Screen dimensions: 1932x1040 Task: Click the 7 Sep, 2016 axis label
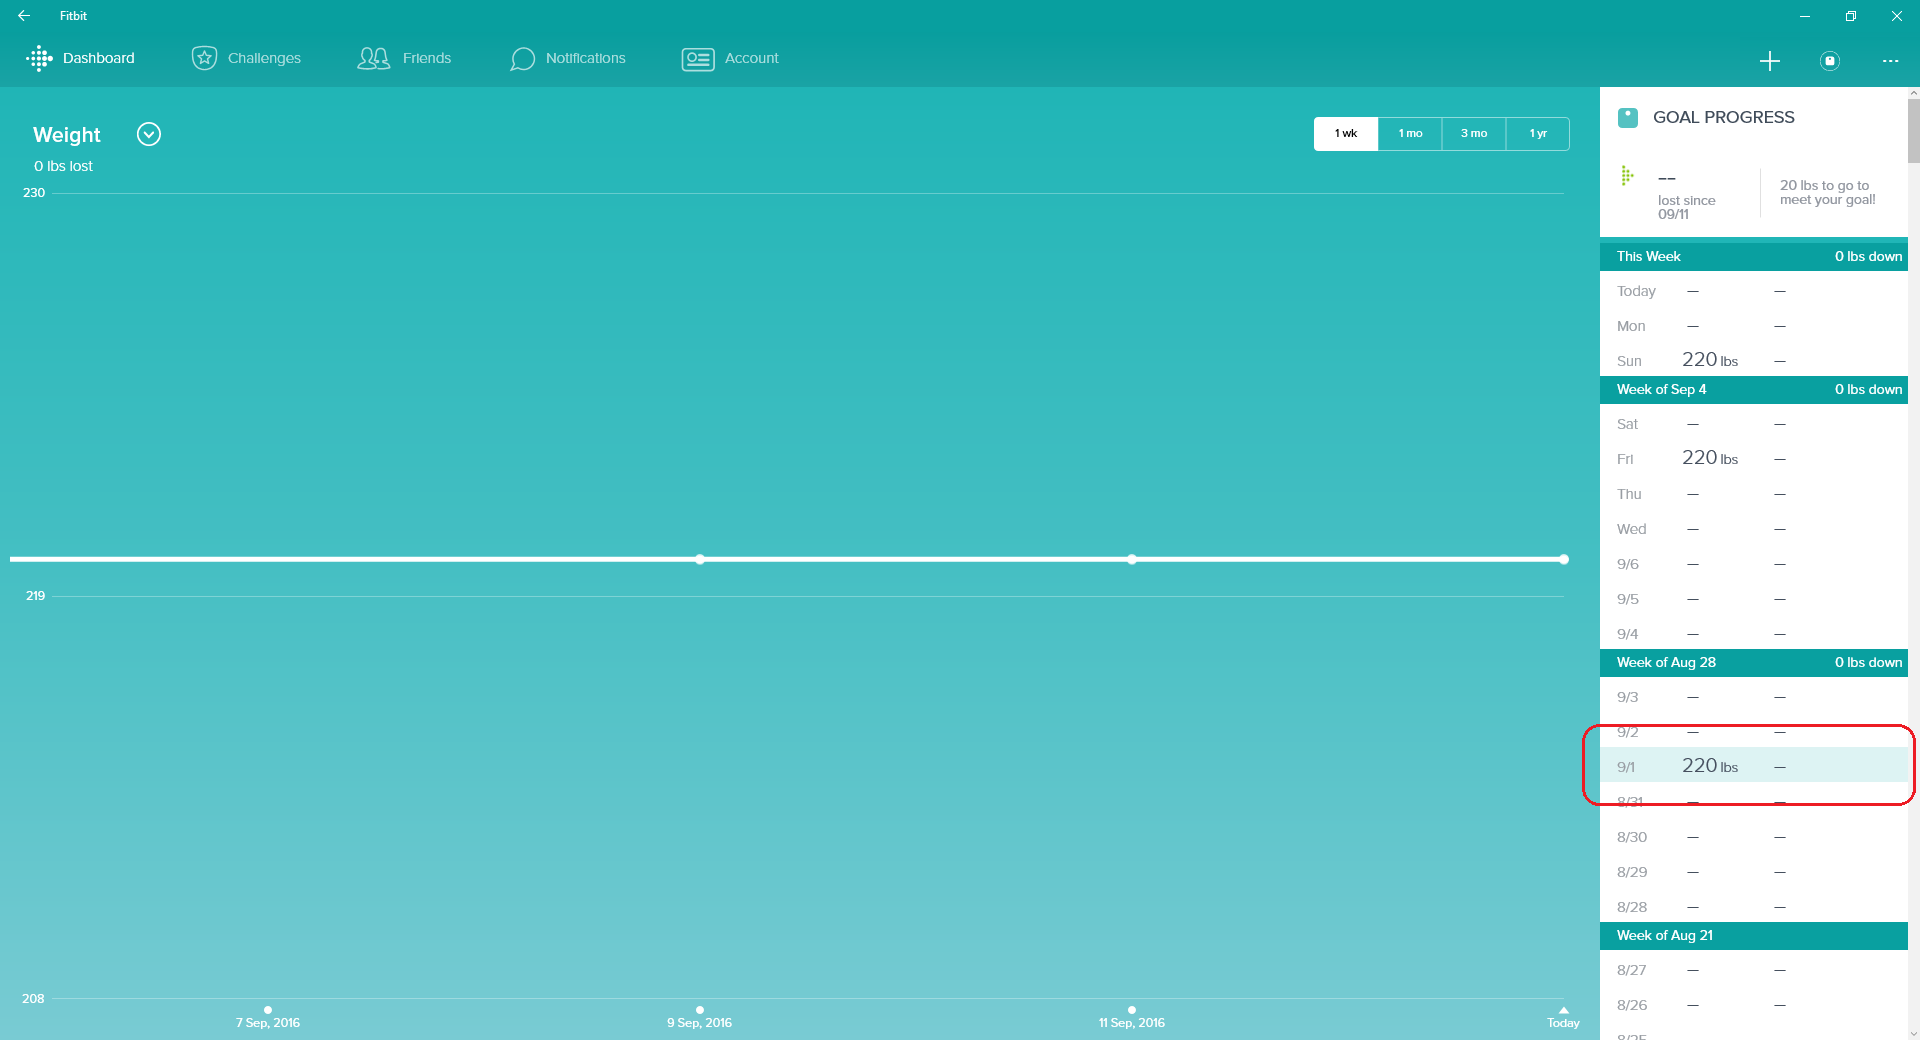[267, 1022]
